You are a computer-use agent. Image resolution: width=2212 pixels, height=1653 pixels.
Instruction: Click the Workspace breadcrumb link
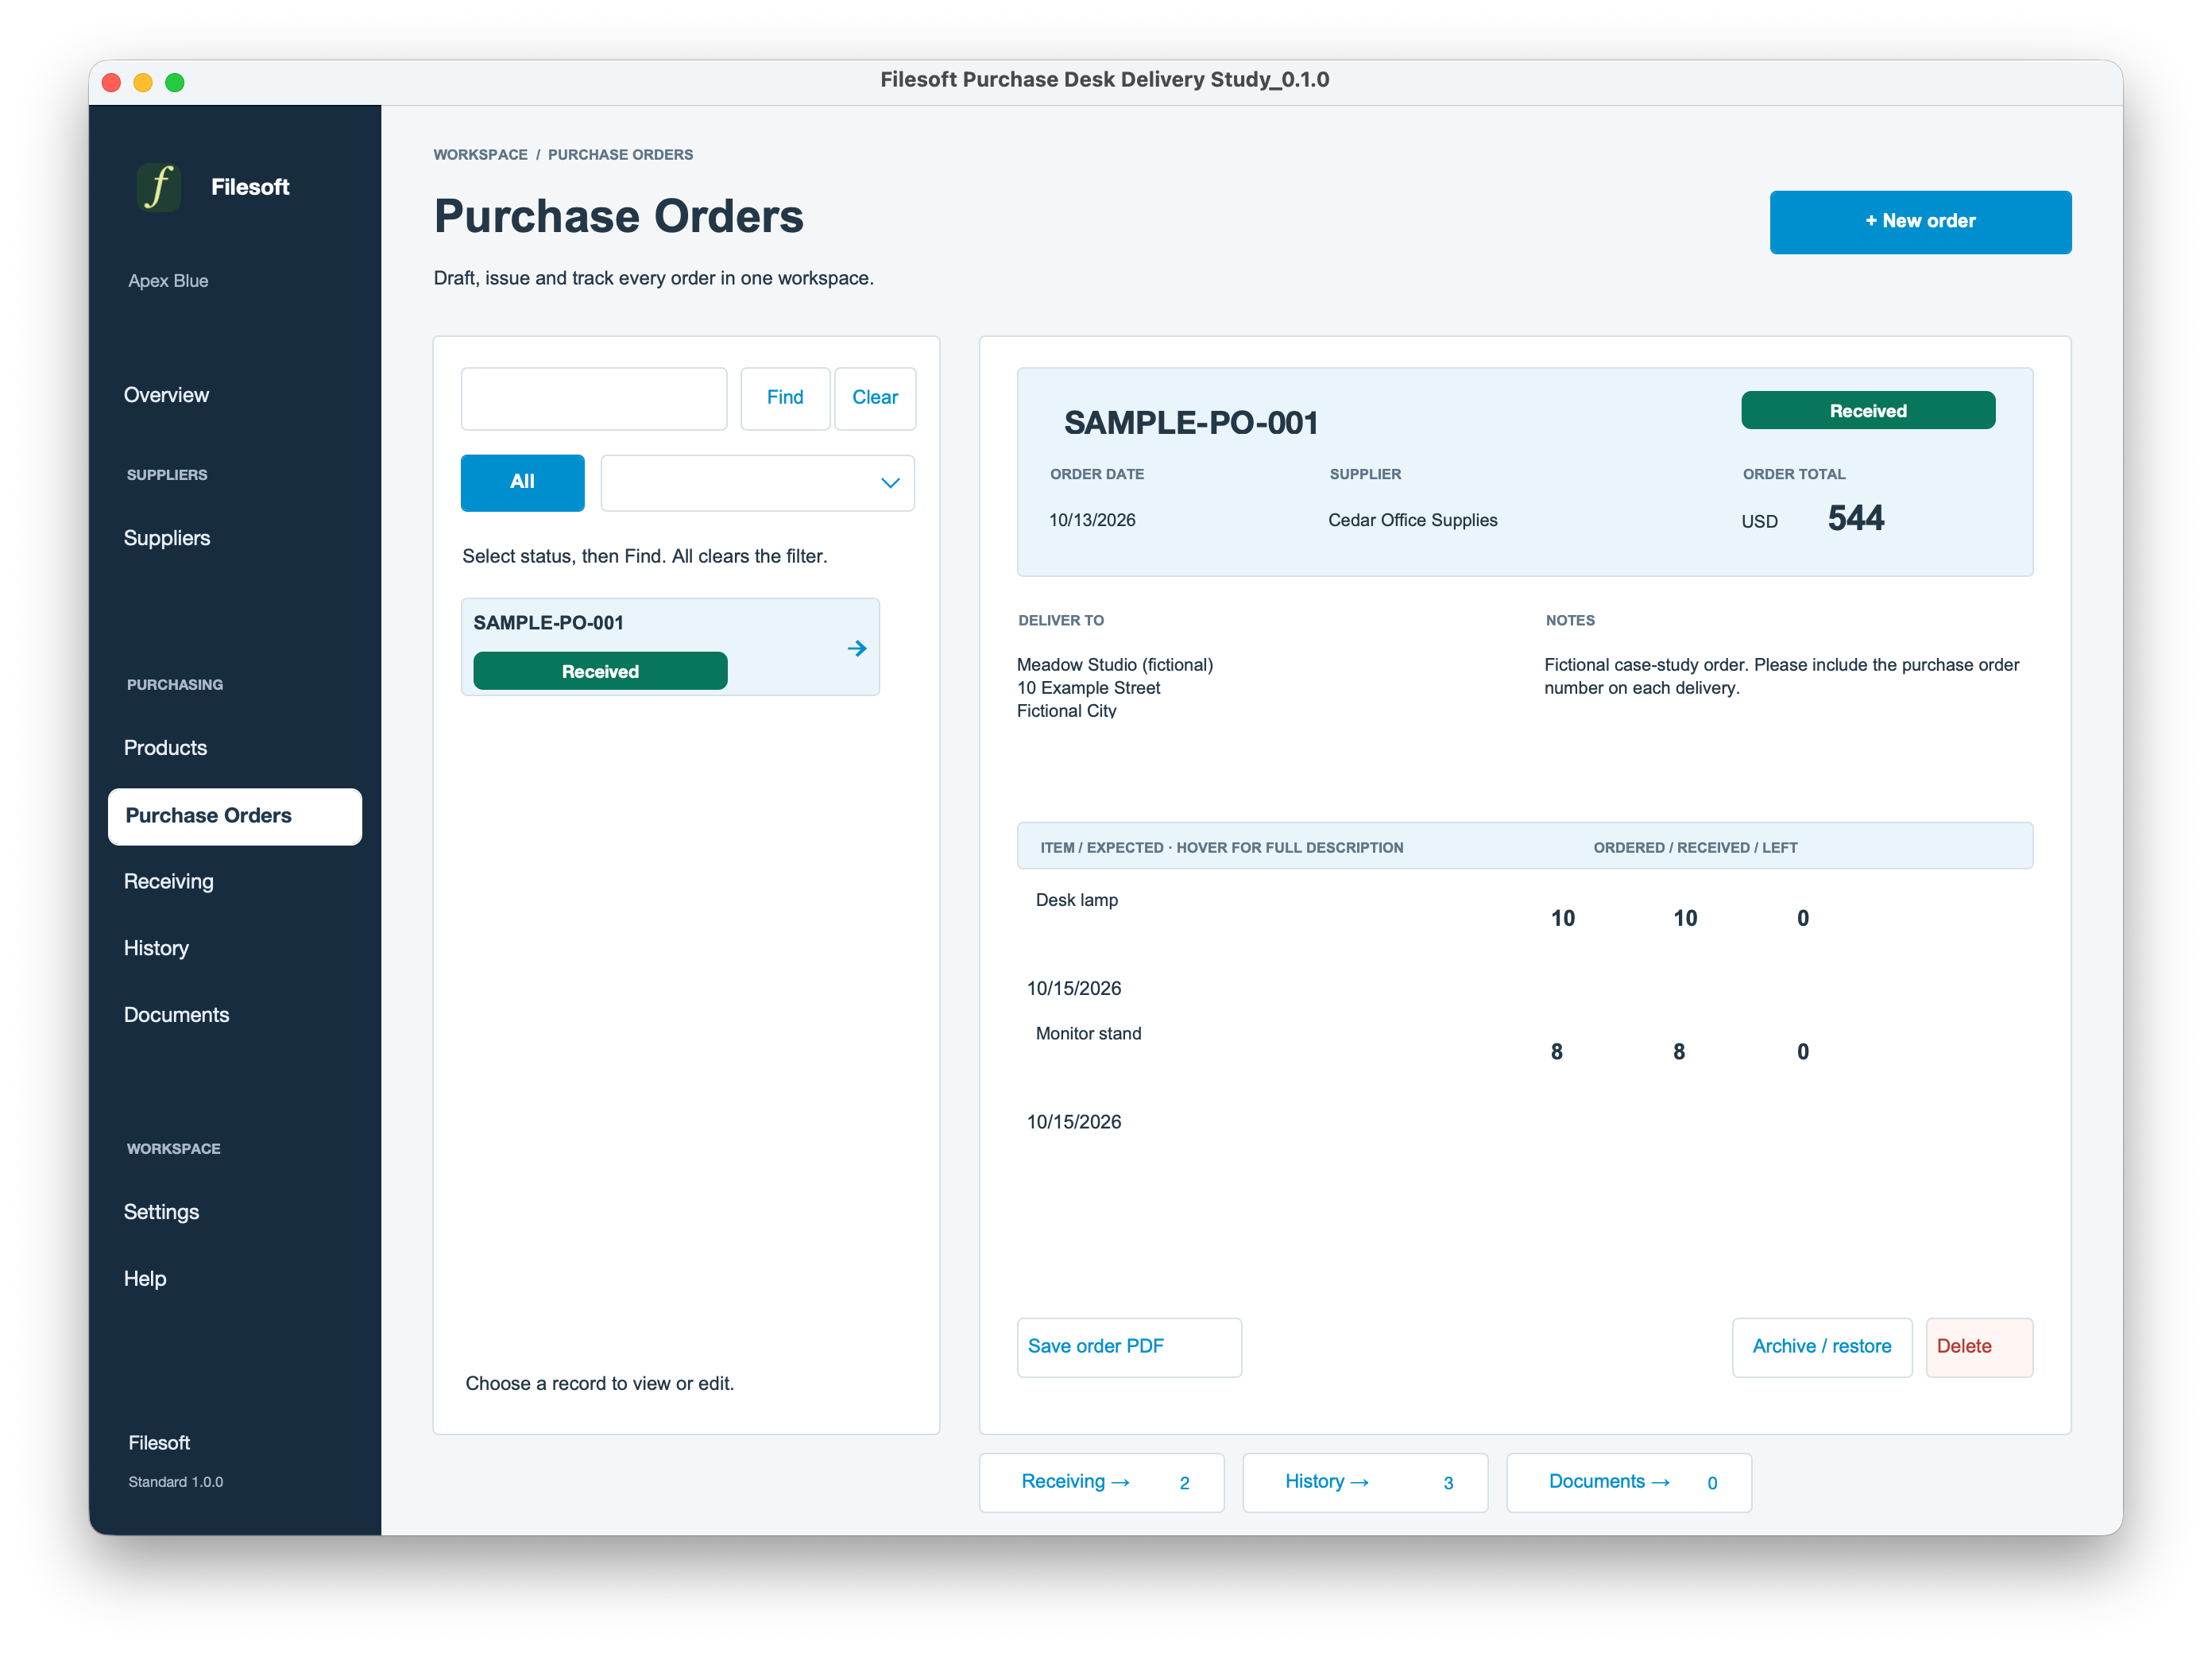point(480,155)
